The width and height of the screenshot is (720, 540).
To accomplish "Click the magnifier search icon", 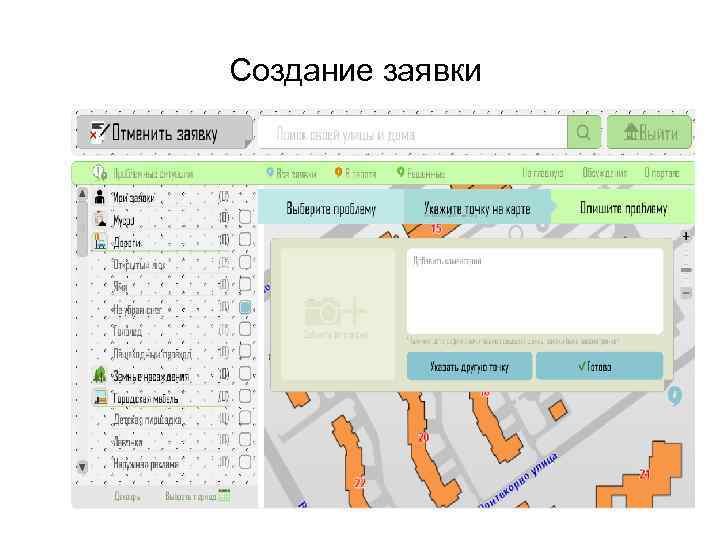I will coord(584,133).
